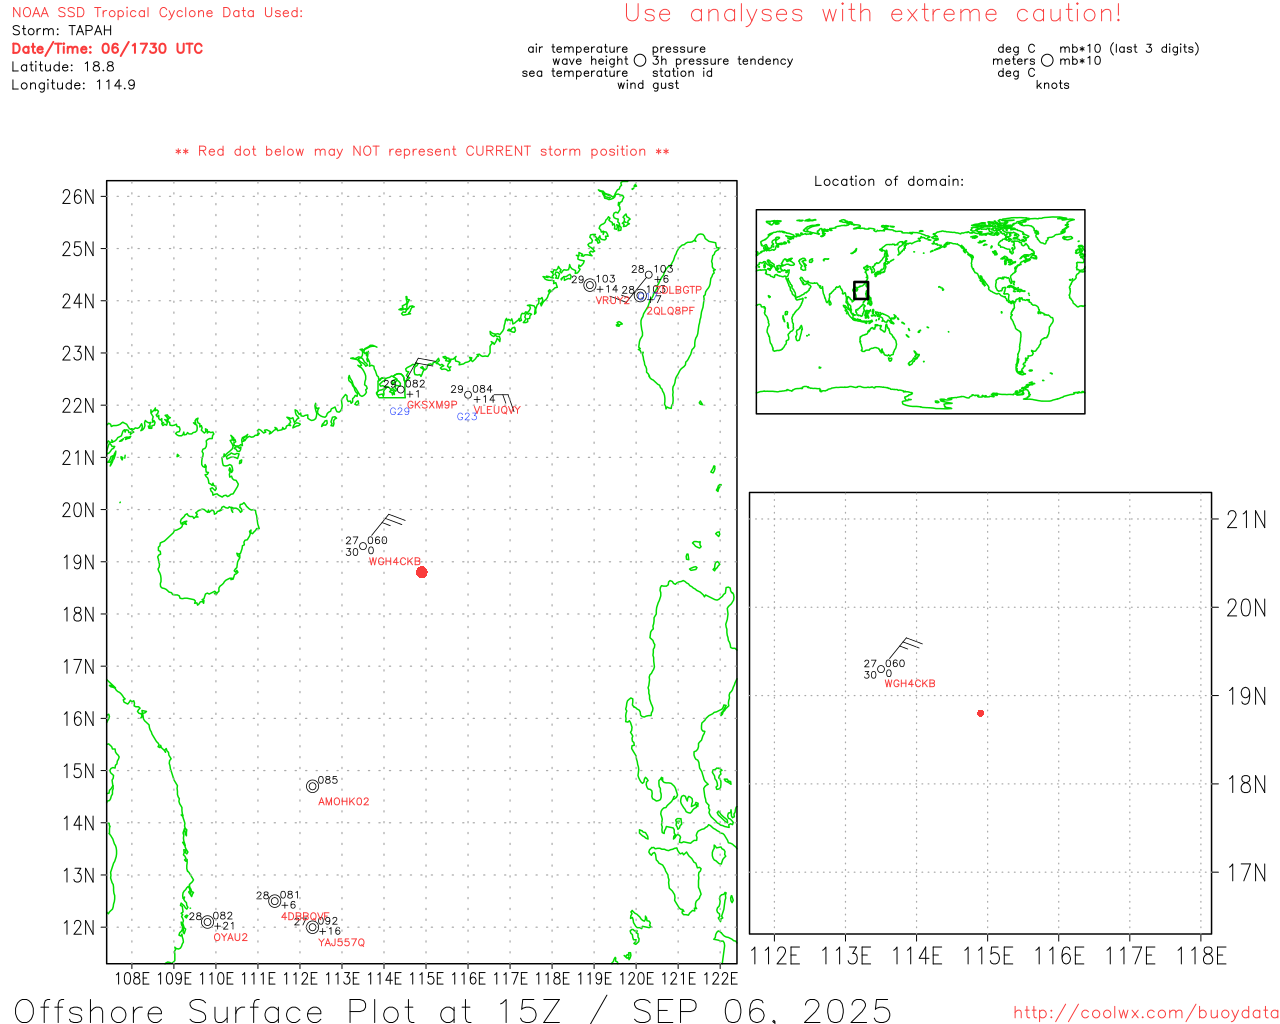1280x1024 pixels.
Task: Click station circle above VLEUQVY label
Action: coord(468,395)
